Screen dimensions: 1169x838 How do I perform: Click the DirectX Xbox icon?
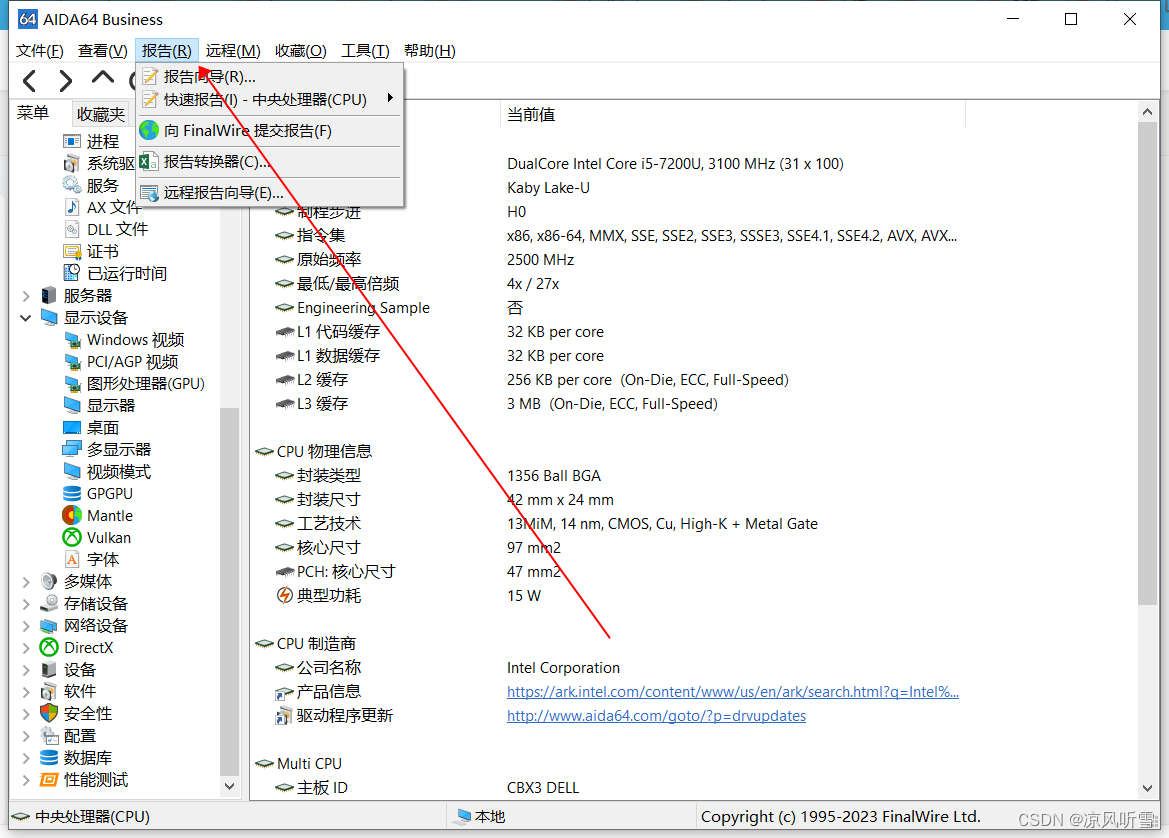48,648
